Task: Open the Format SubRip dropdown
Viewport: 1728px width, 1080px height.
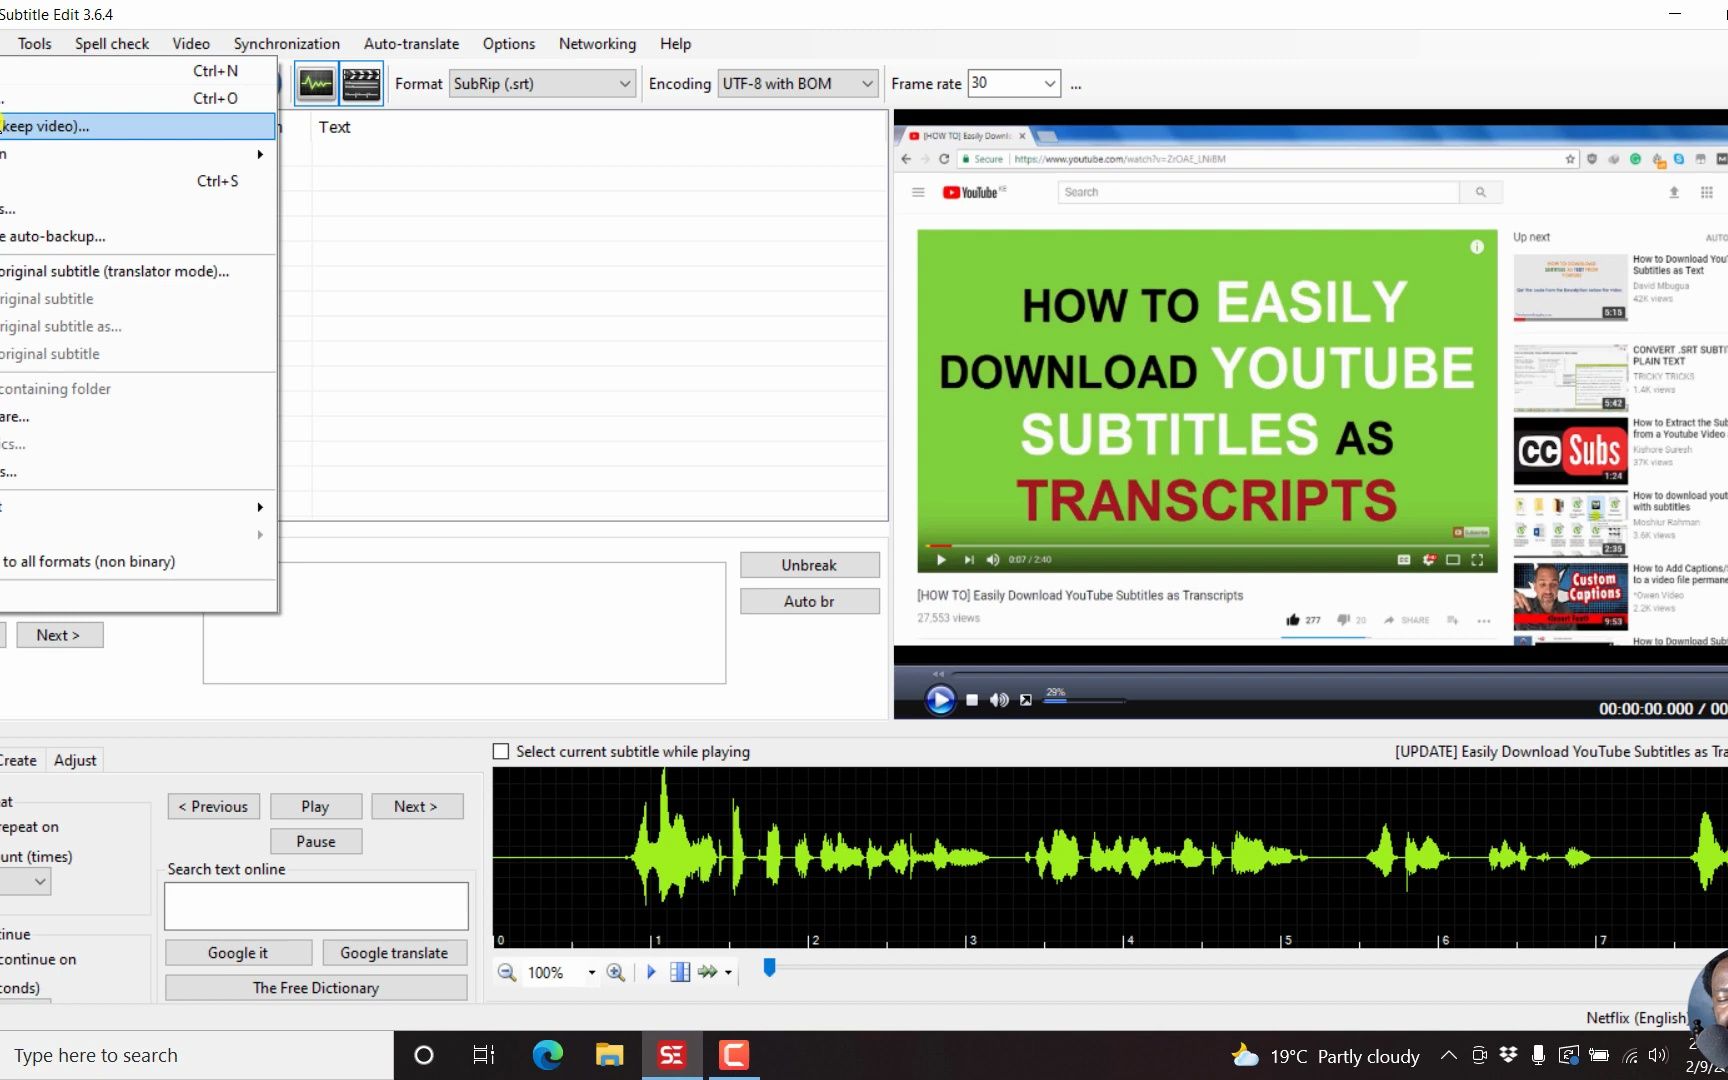Action: 542,84
